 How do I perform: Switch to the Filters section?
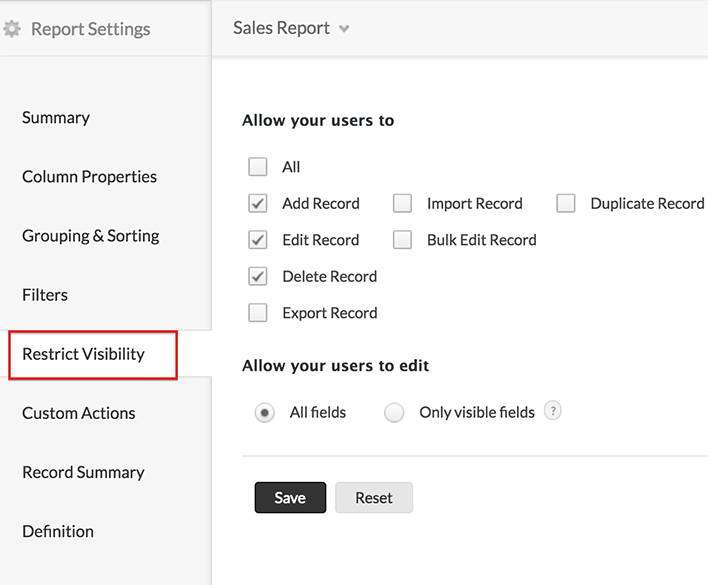point(45,295)
